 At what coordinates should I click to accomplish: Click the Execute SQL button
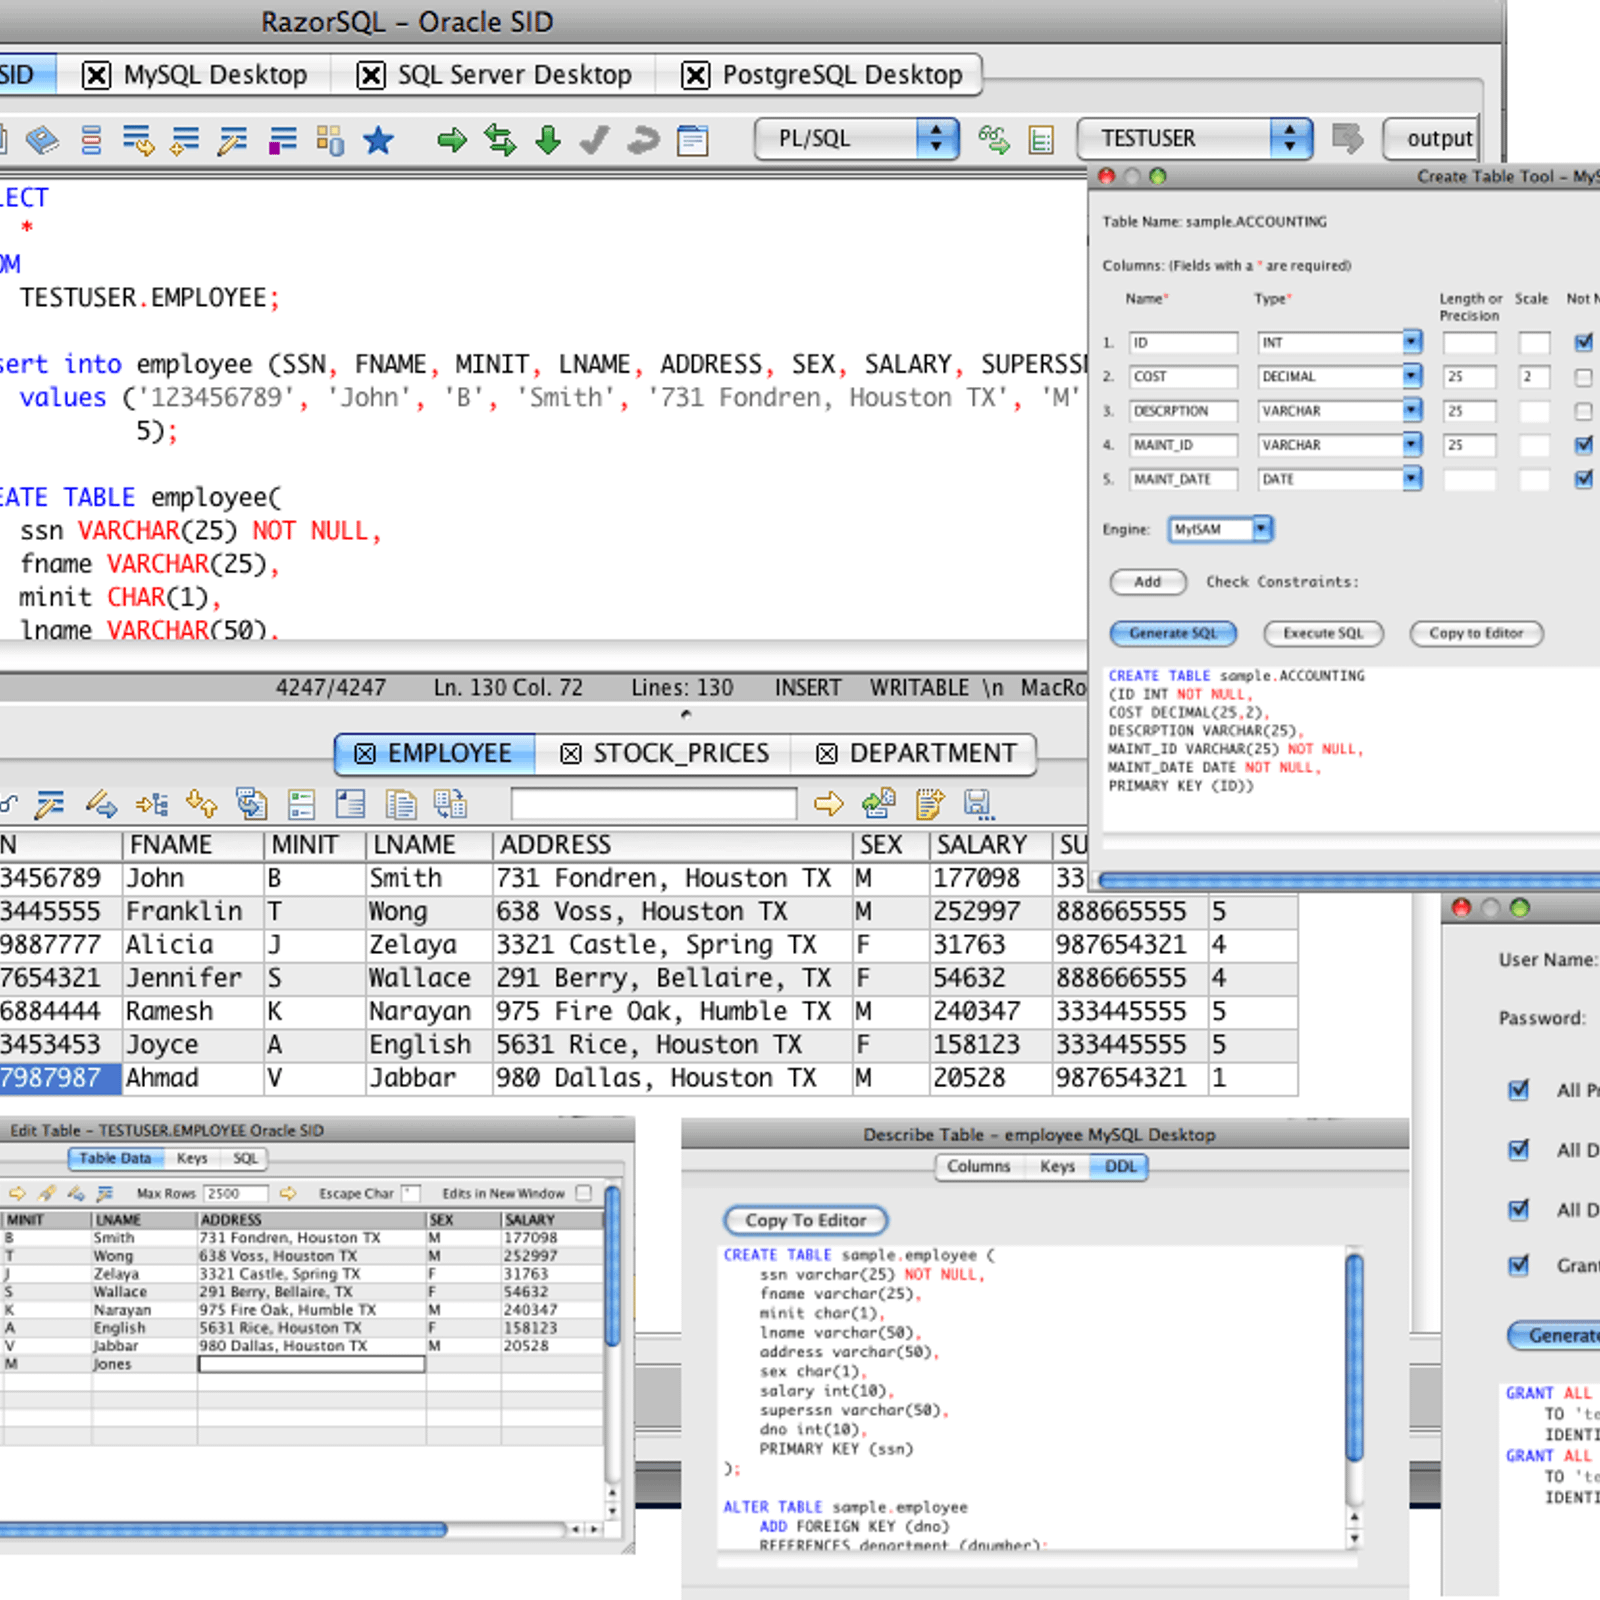(1323, 633)
